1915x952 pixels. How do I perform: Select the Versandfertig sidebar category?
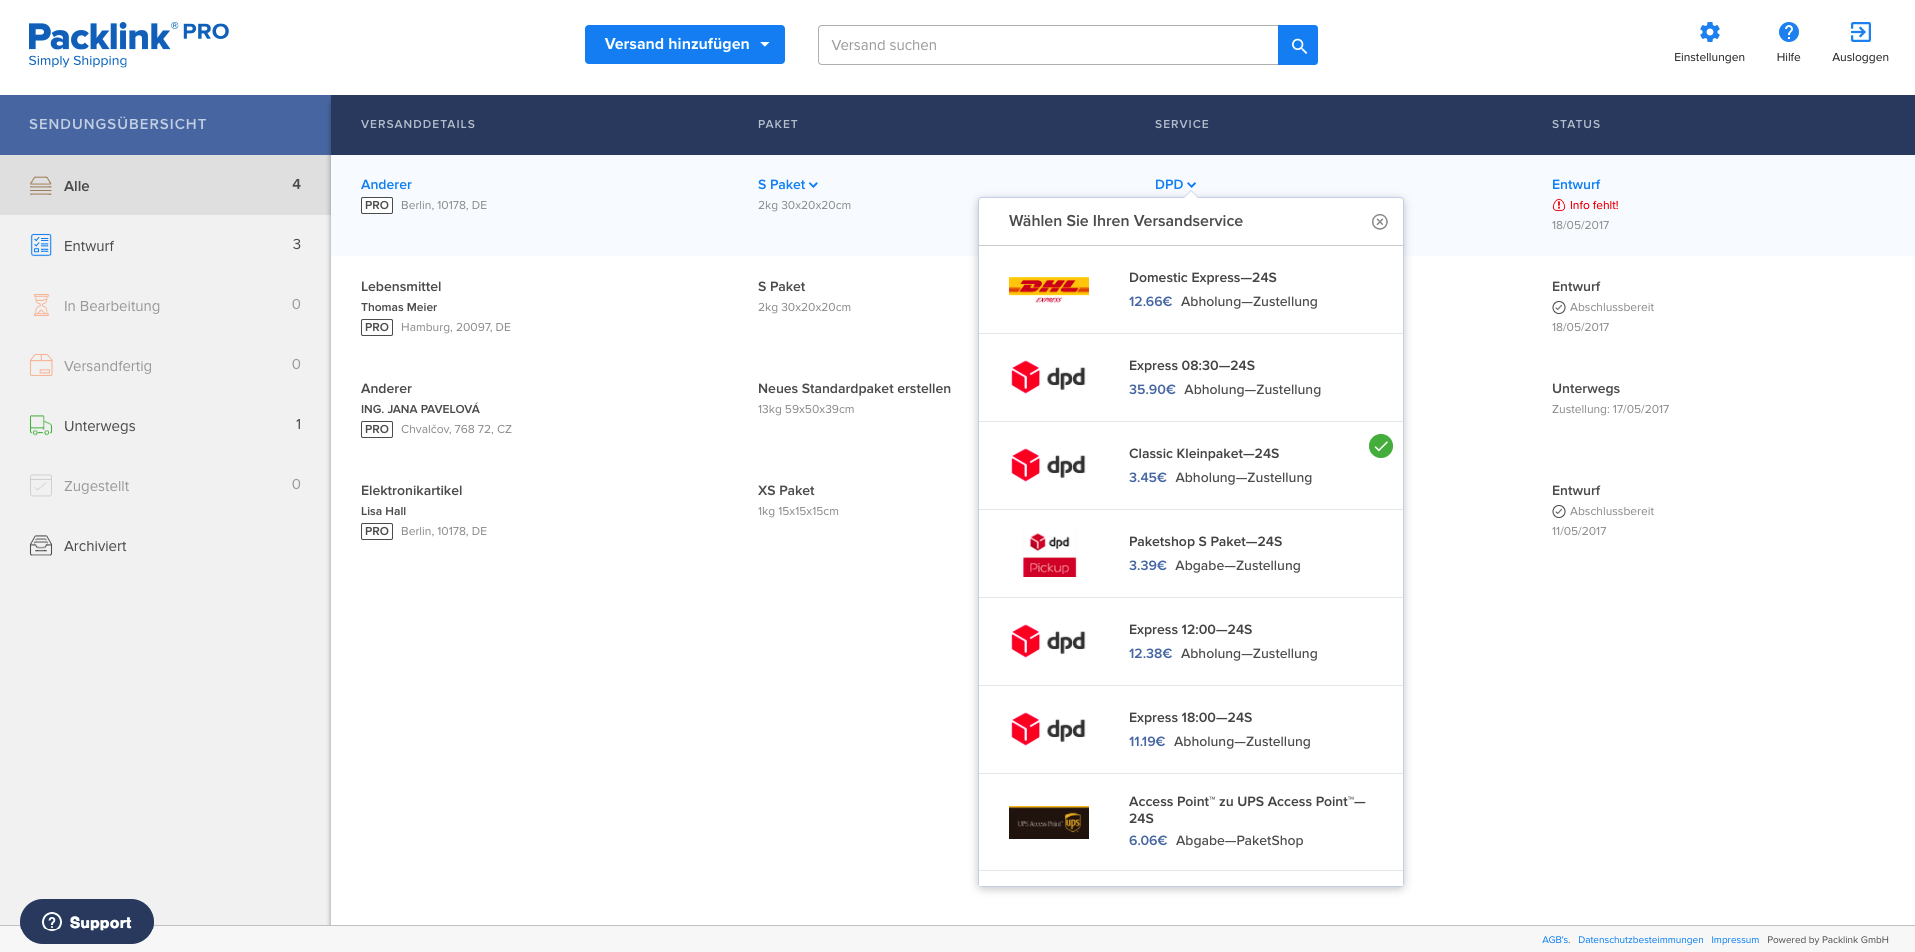[165, 365]
